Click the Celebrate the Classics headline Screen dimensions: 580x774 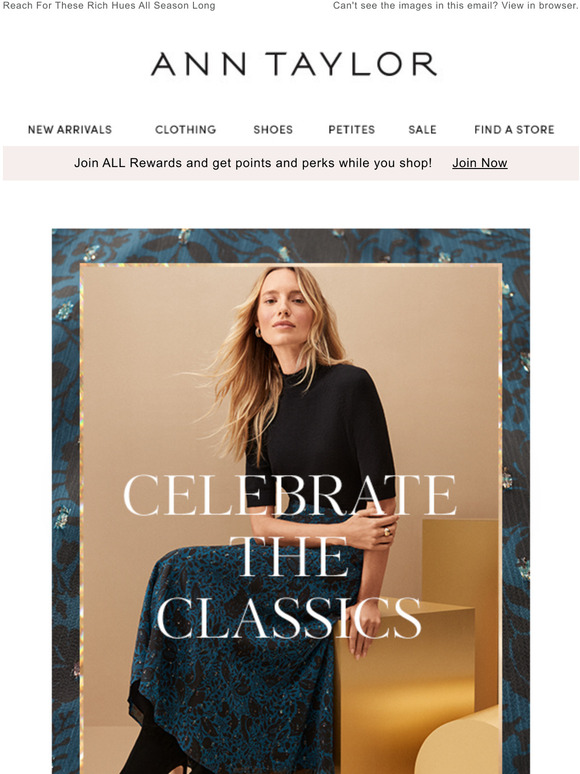click(290, 557)
